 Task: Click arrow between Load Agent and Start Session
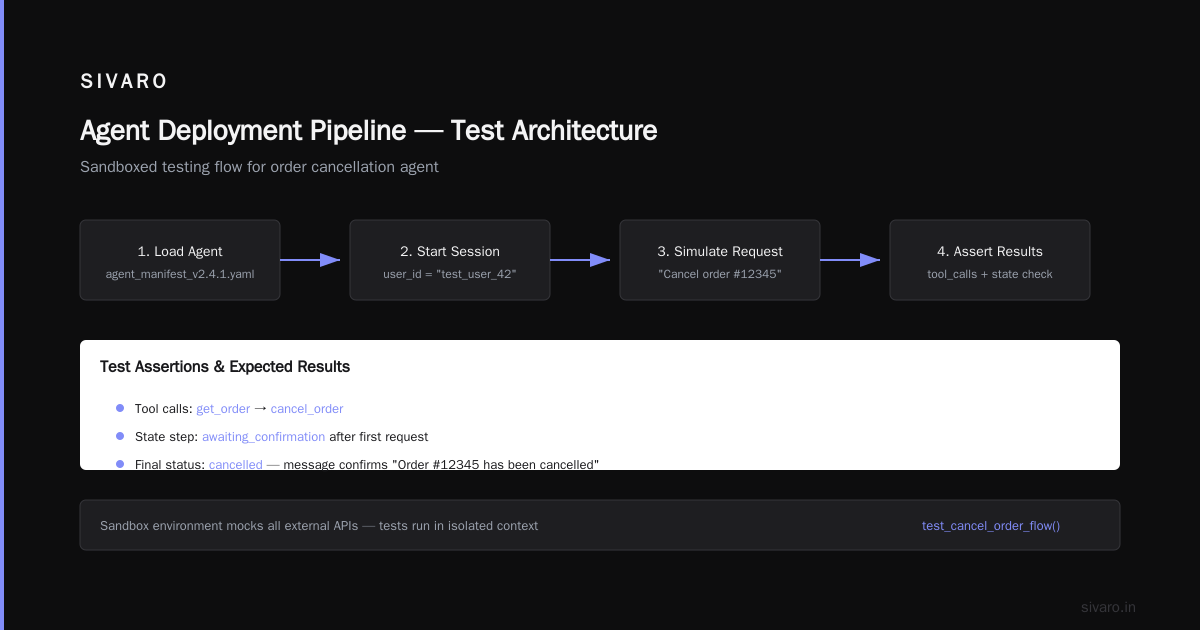pos(310,260)
